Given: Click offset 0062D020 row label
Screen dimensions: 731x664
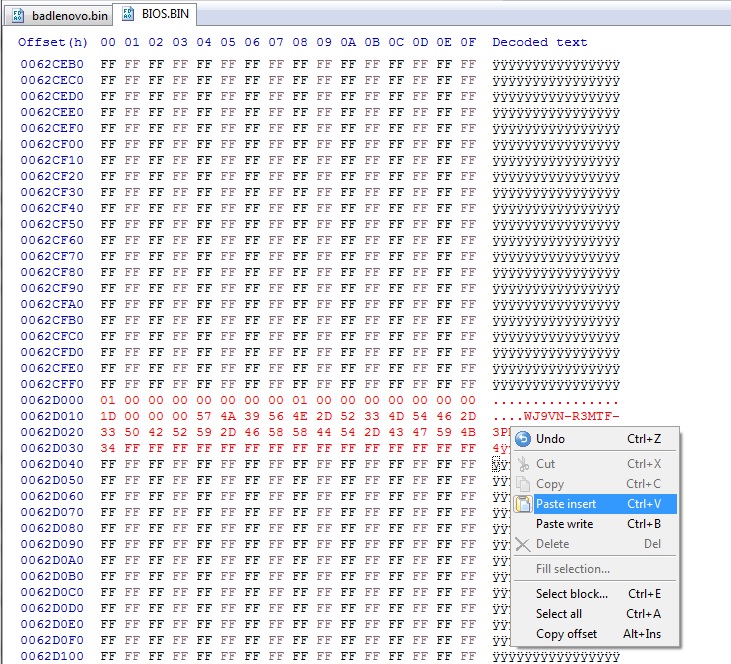Looking at the screenshot, I should (x=52, y=432).
